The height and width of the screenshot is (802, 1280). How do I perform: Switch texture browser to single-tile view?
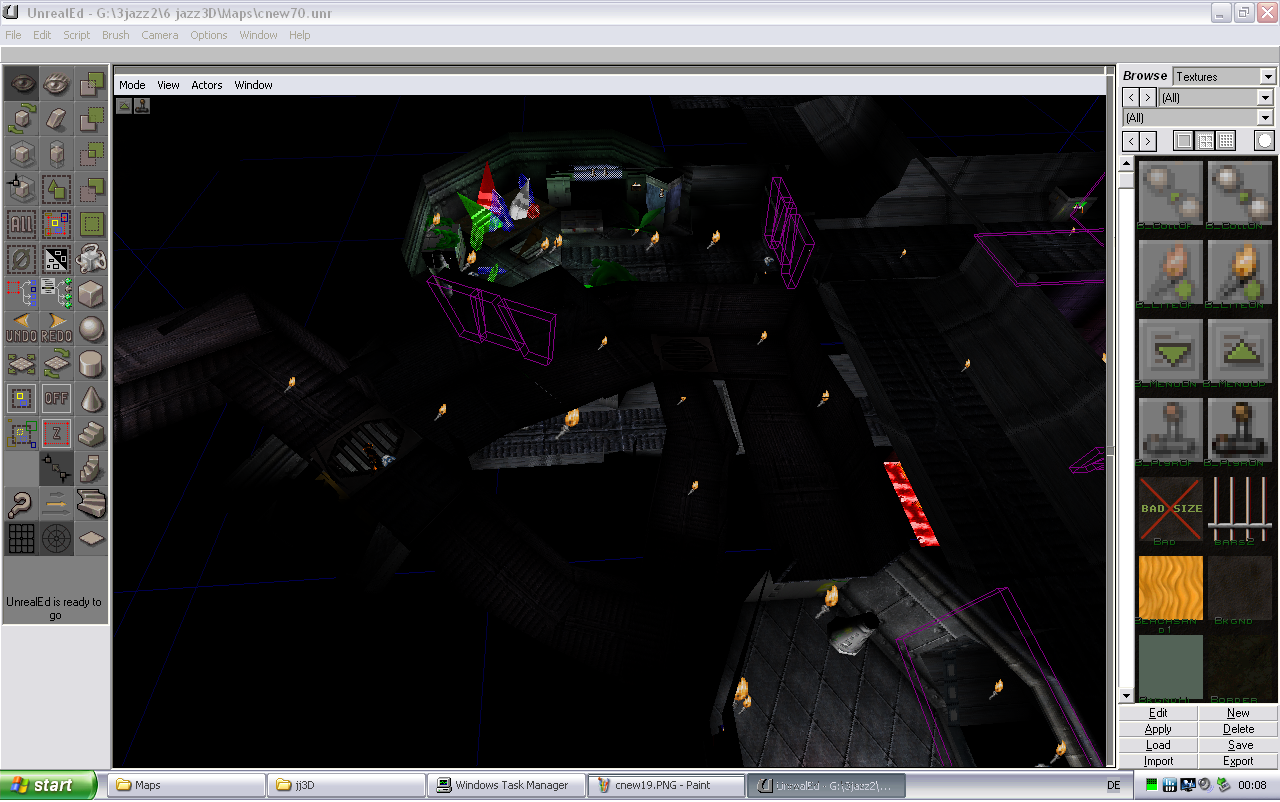tap(1184, 141)
